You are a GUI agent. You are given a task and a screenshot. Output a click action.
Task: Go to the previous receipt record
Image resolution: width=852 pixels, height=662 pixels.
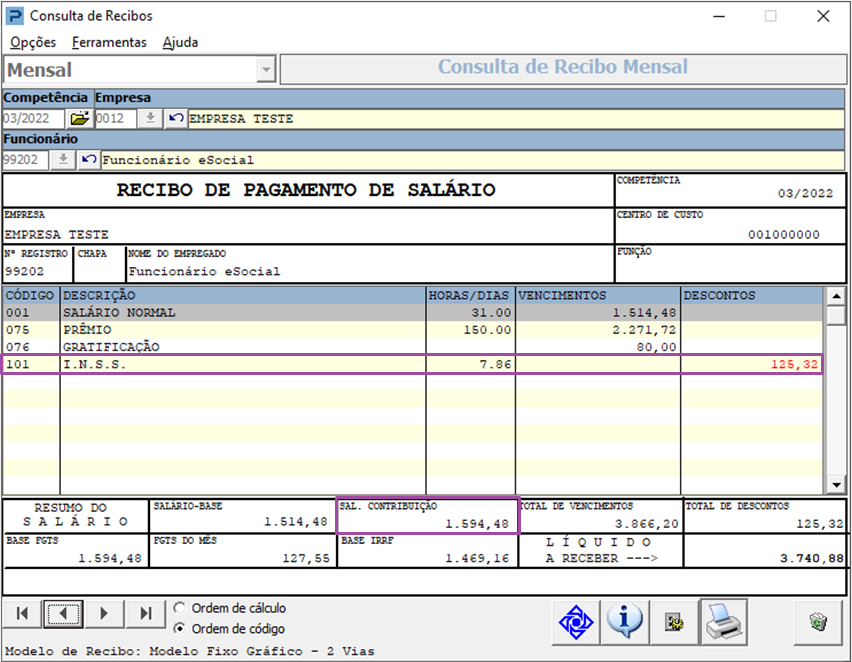64,614
